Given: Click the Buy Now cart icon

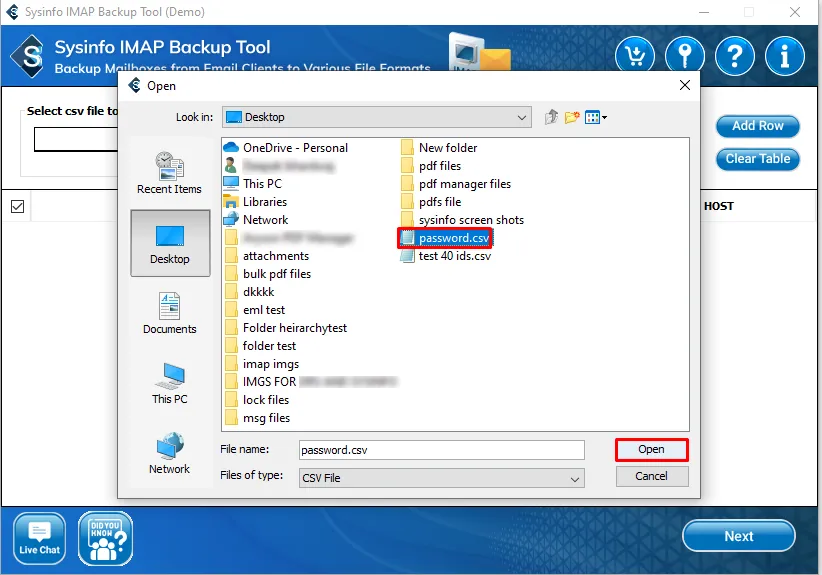Looking at the screenshot, I should [x=635, y=56].
